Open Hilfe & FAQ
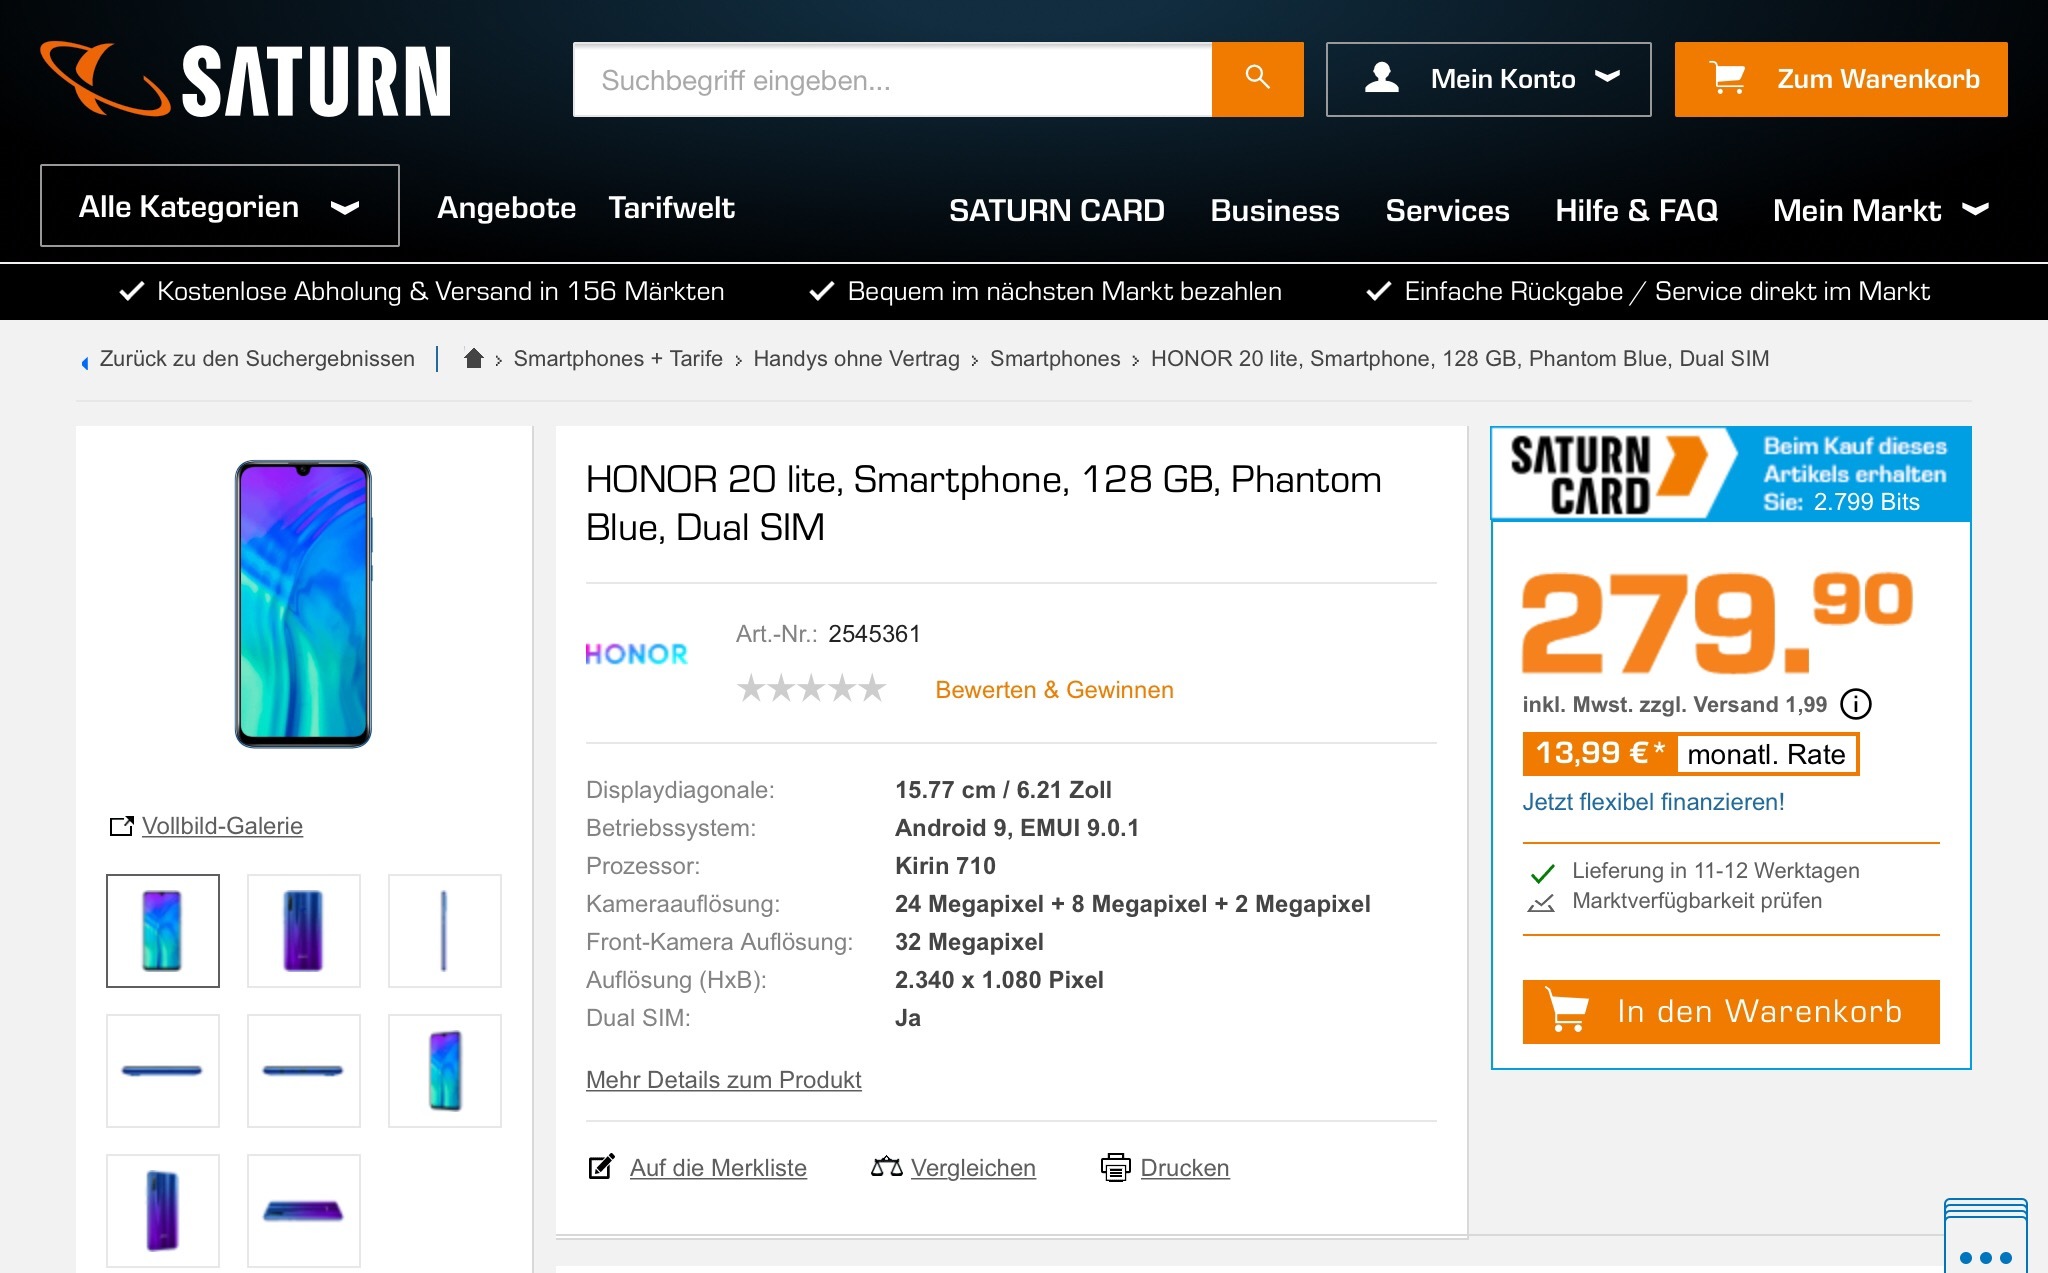This screenshot has height=1273, width=2048. [x=1636, y=210]
